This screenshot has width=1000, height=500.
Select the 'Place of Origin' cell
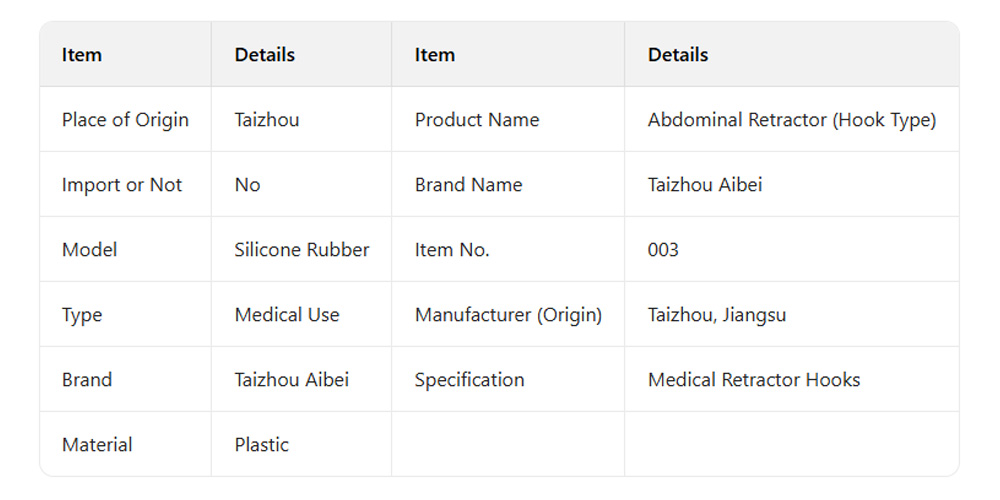[125, 120]
